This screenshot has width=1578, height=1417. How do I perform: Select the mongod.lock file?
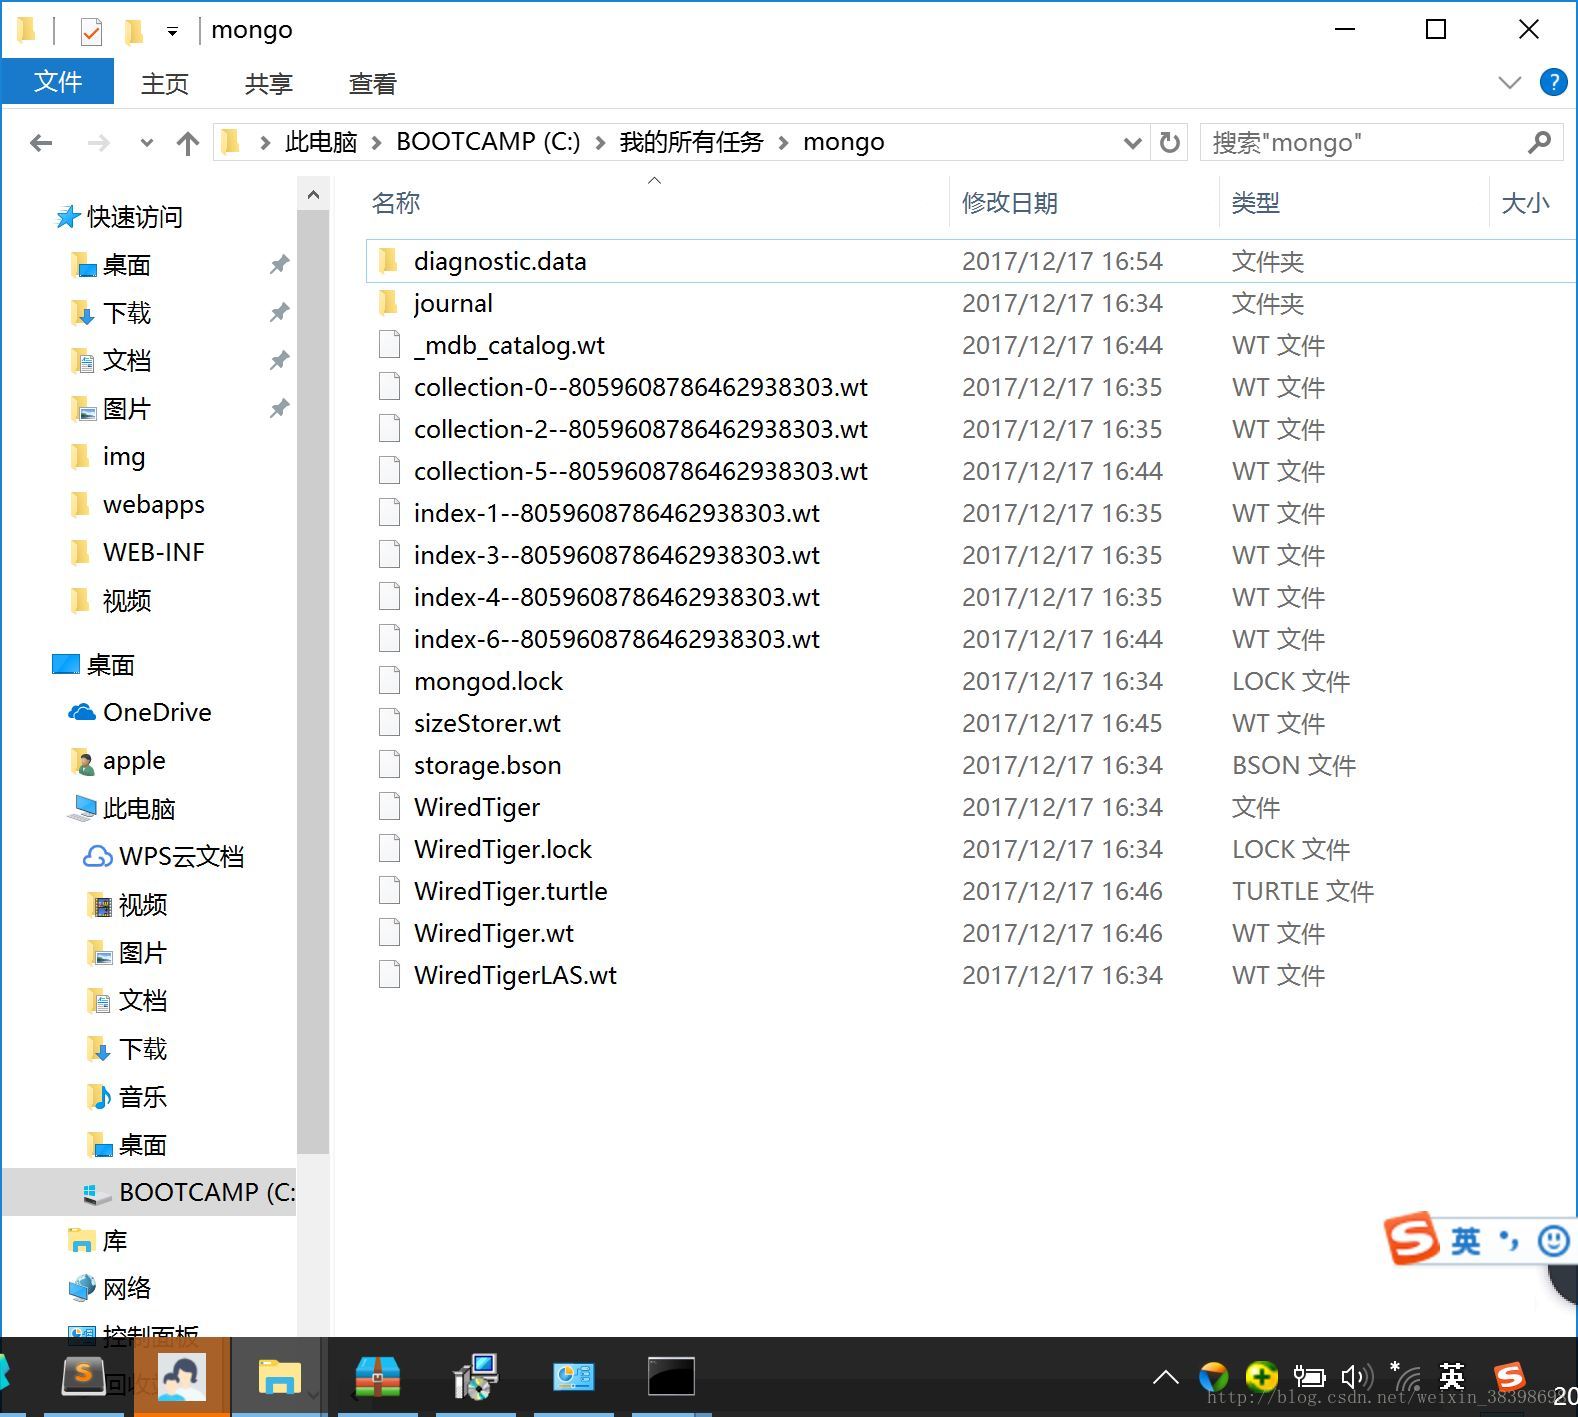coord(488,681)
